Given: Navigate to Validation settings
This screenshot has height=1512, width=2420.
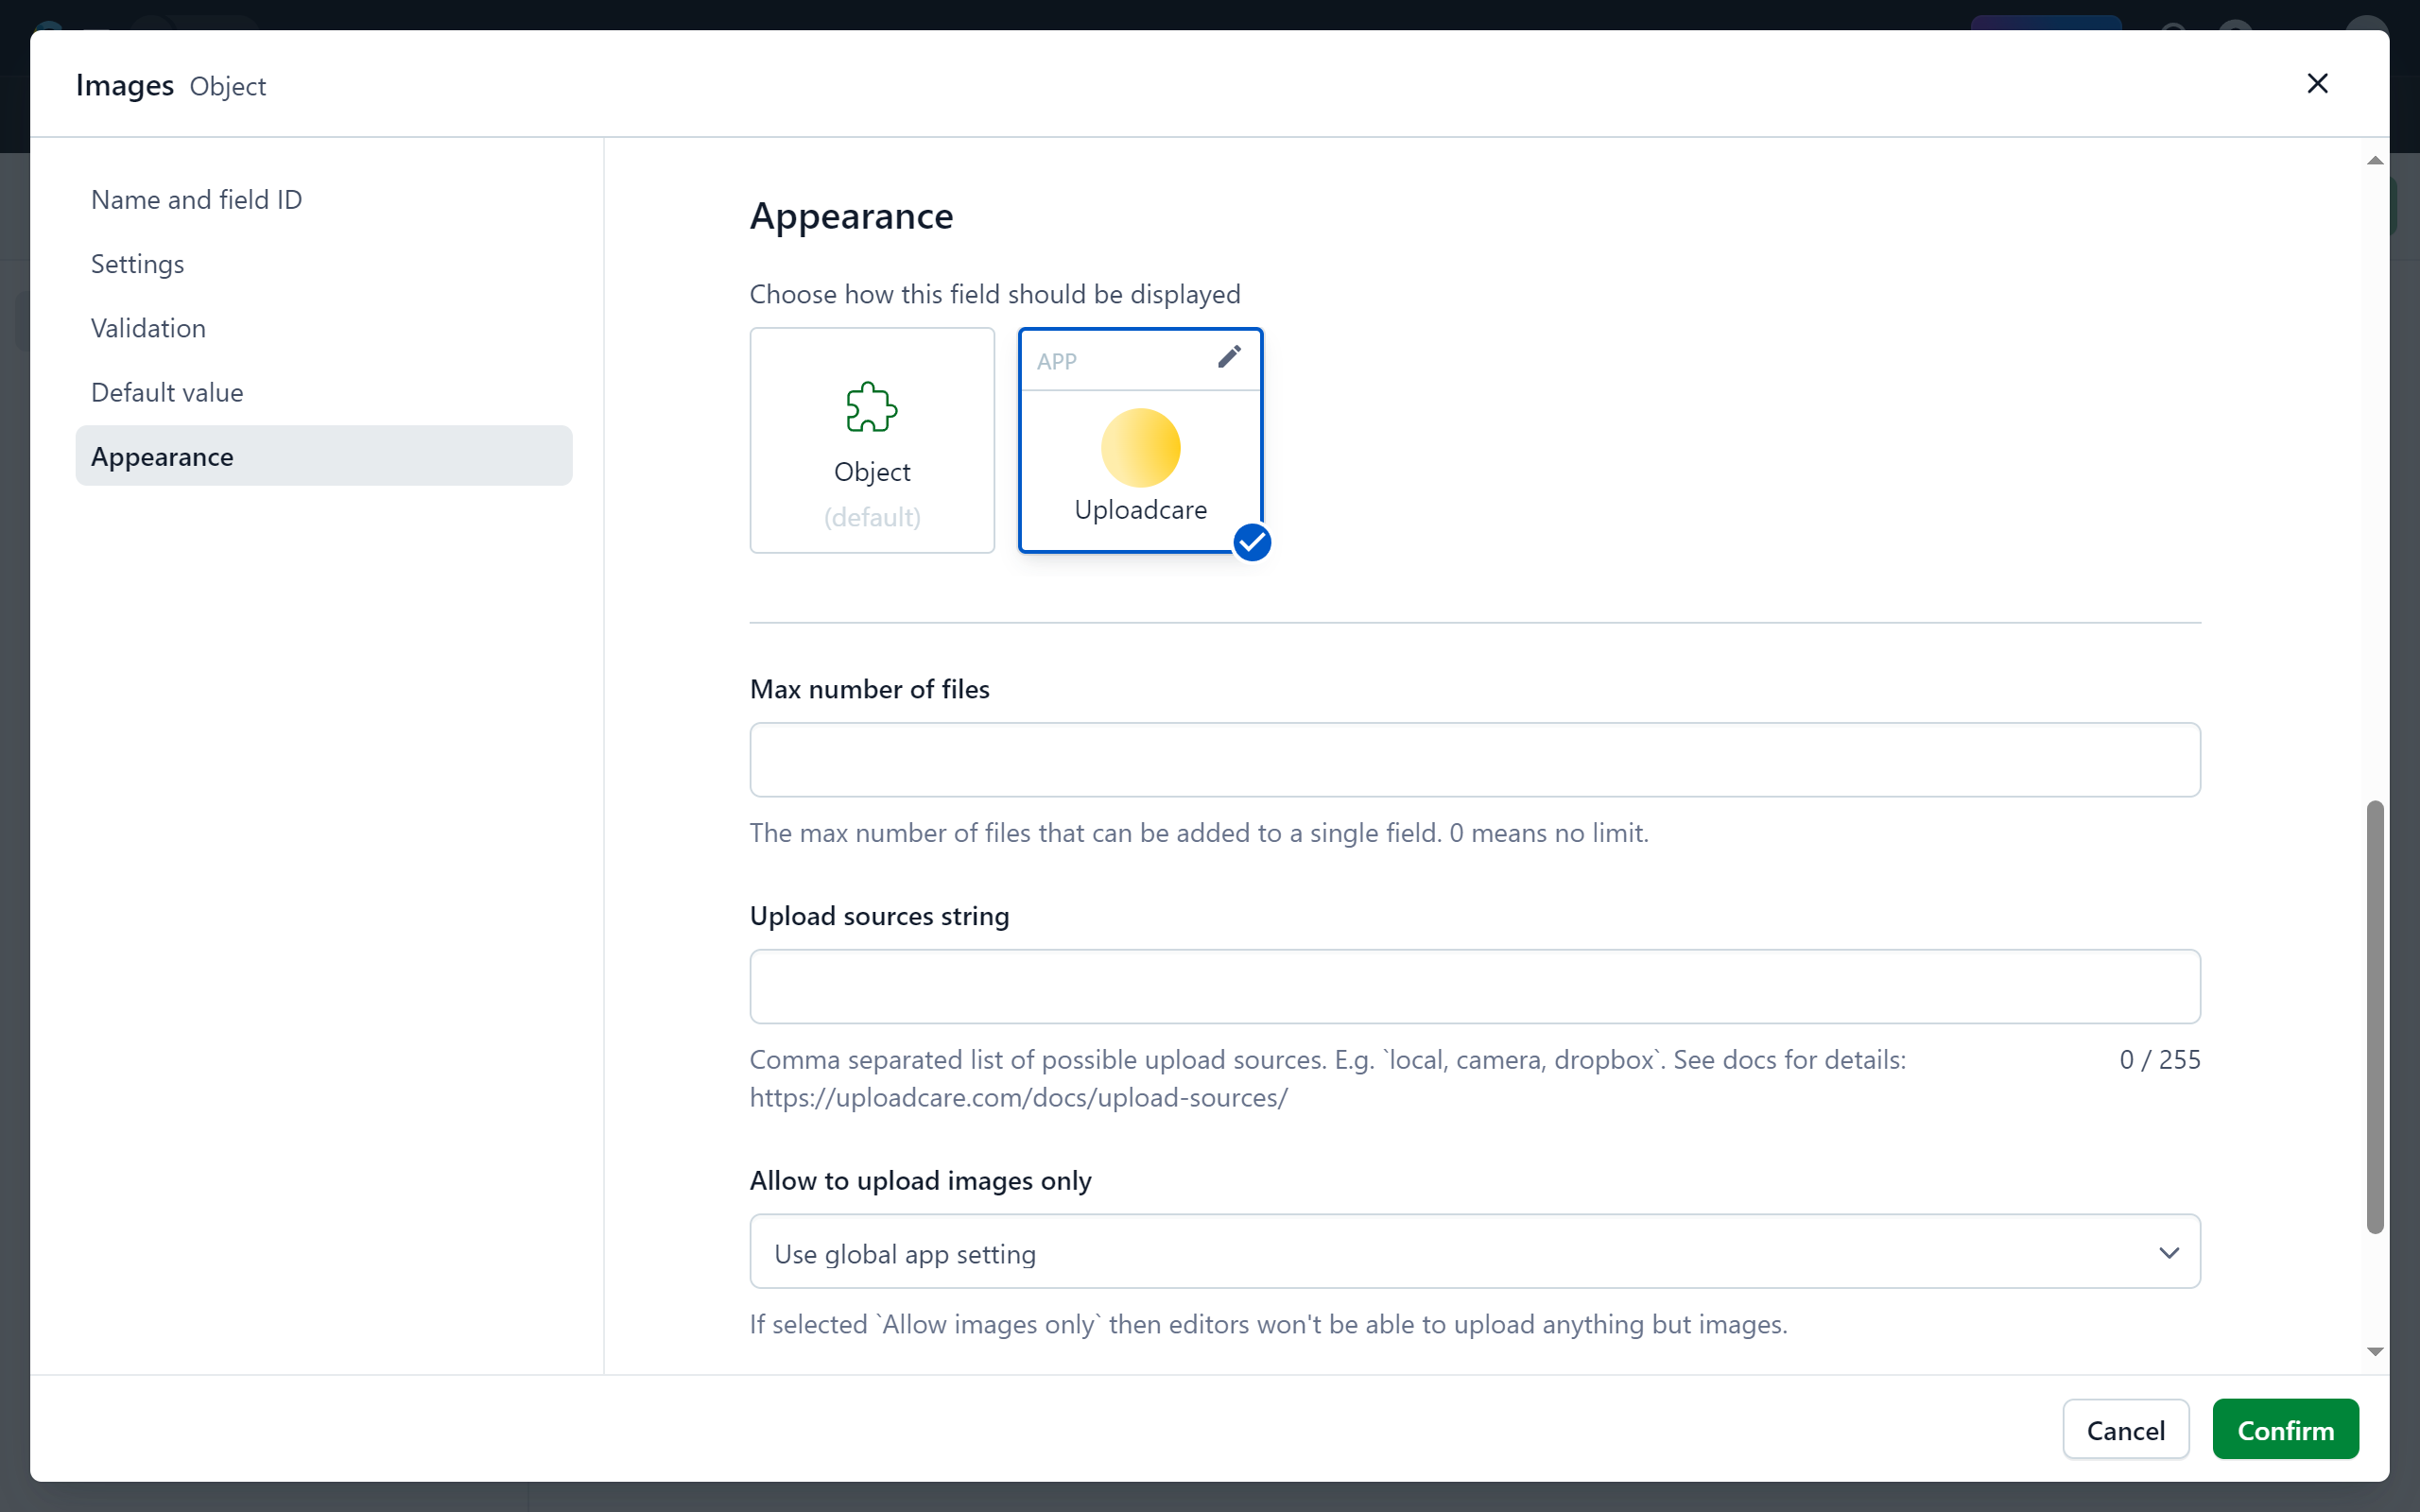Looking at the screenshot, I should point(148,328).
